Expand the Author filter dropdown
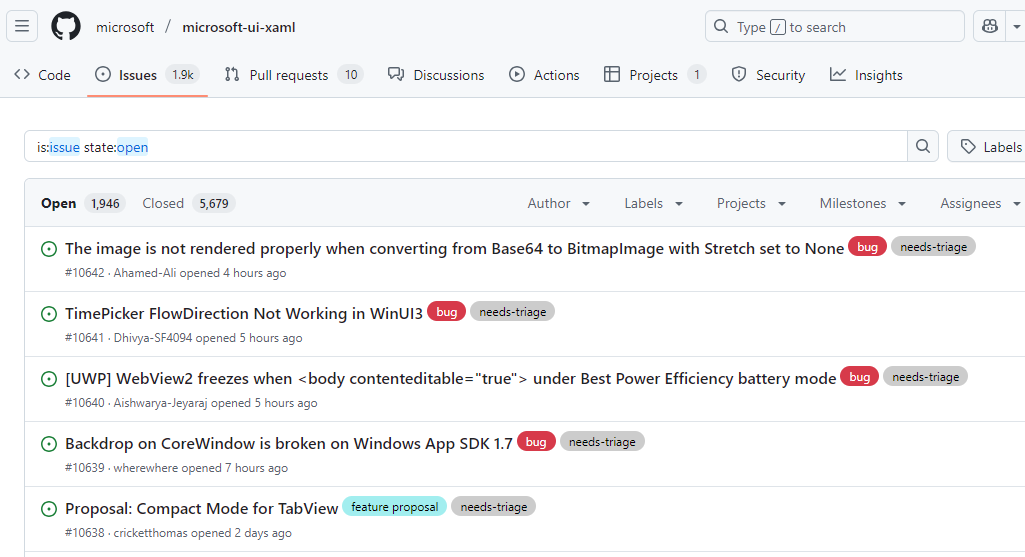The height and width of the screenshot is (557, 1025). (x=559, y=203)
